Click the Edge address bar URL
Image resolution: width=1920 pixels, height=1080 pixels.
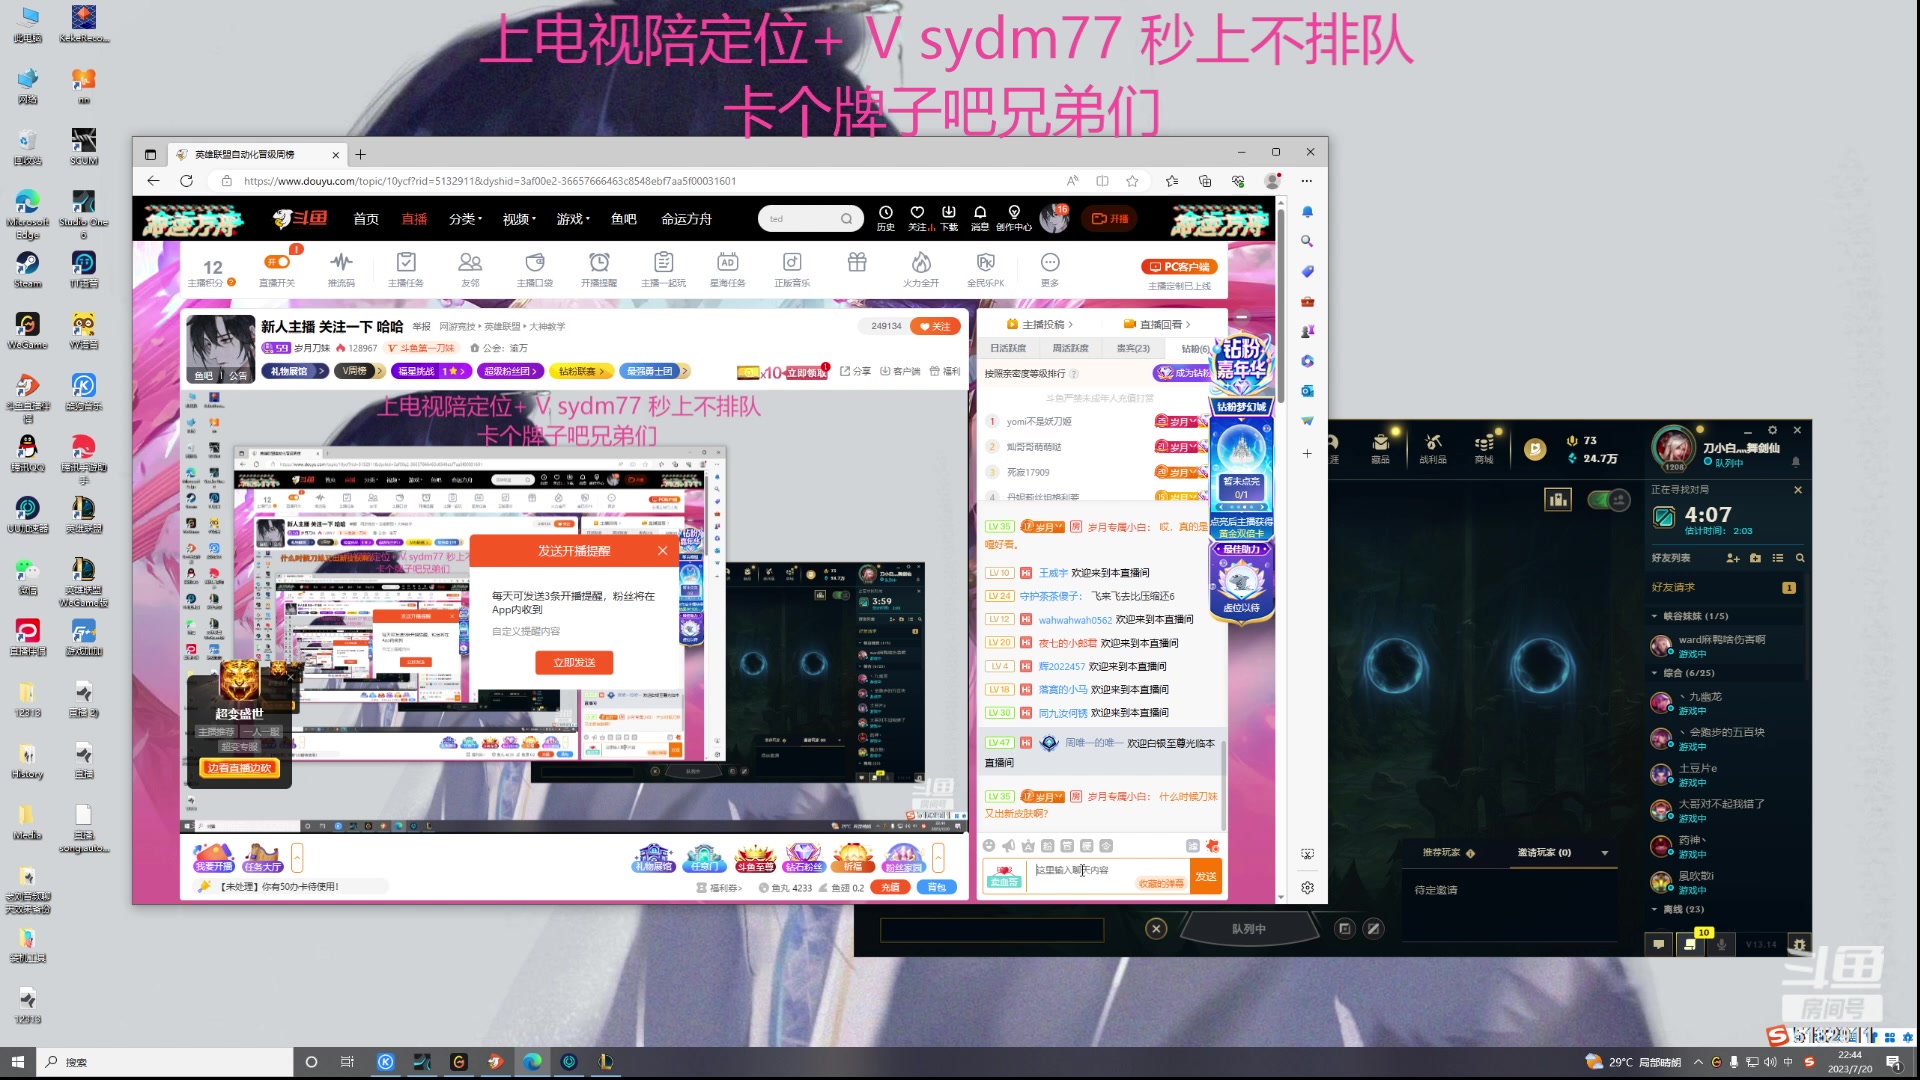pyautogui.click(x=490, y=181)
